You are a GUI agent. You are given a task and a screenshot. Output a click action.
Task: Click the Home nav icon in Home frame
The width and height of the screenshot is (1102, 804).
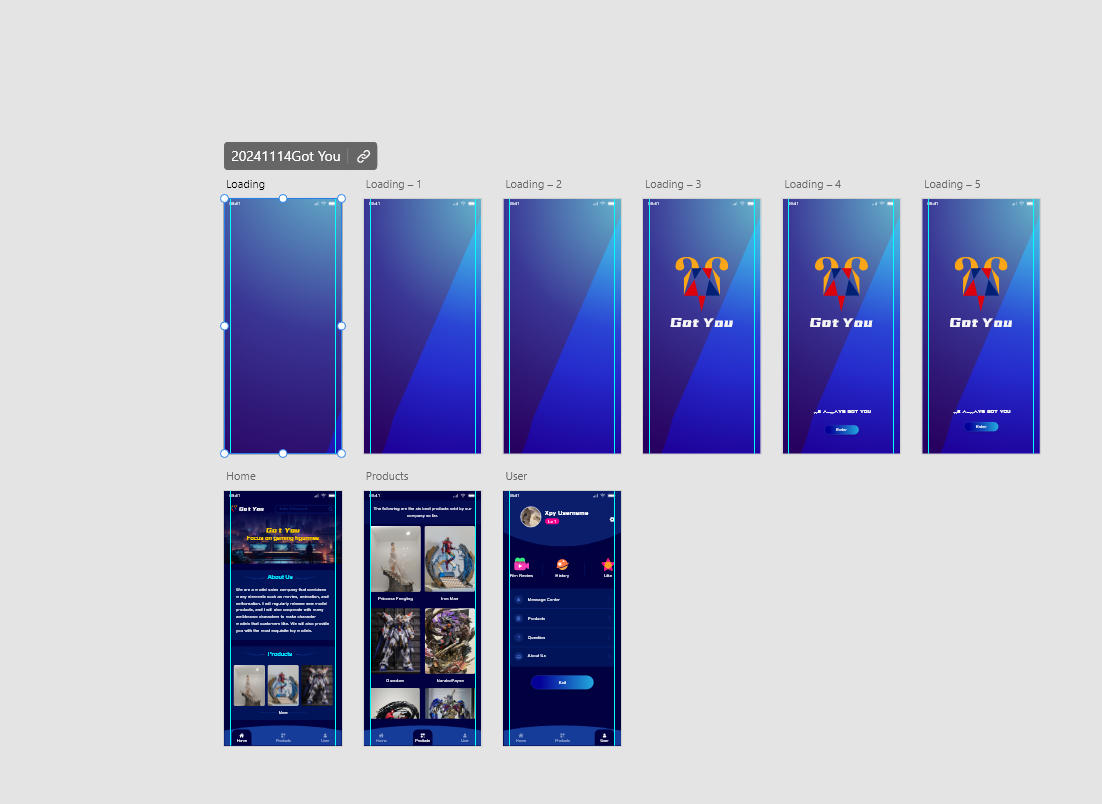(x=241, y=736)
